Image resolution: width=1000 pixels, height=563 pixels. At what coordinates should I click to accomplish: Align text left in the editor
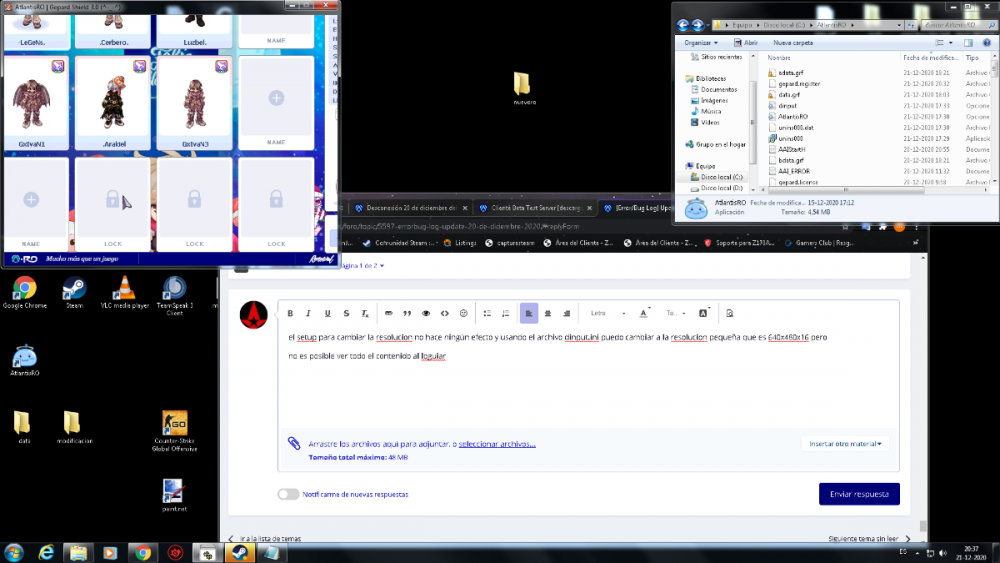[529, 313]
